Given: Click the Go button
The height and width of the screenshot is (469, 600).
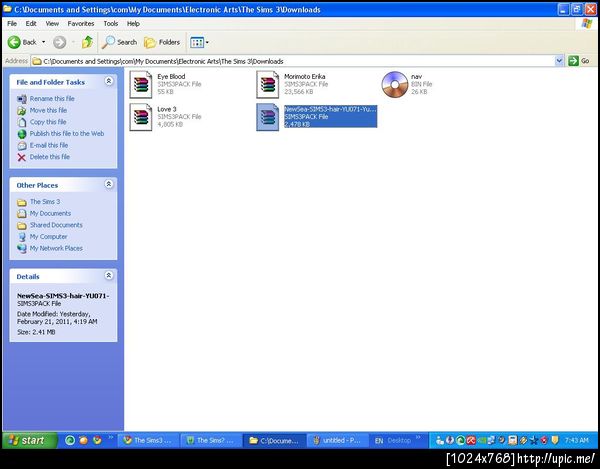Looking at the screenshot, I should click(579, 61).
